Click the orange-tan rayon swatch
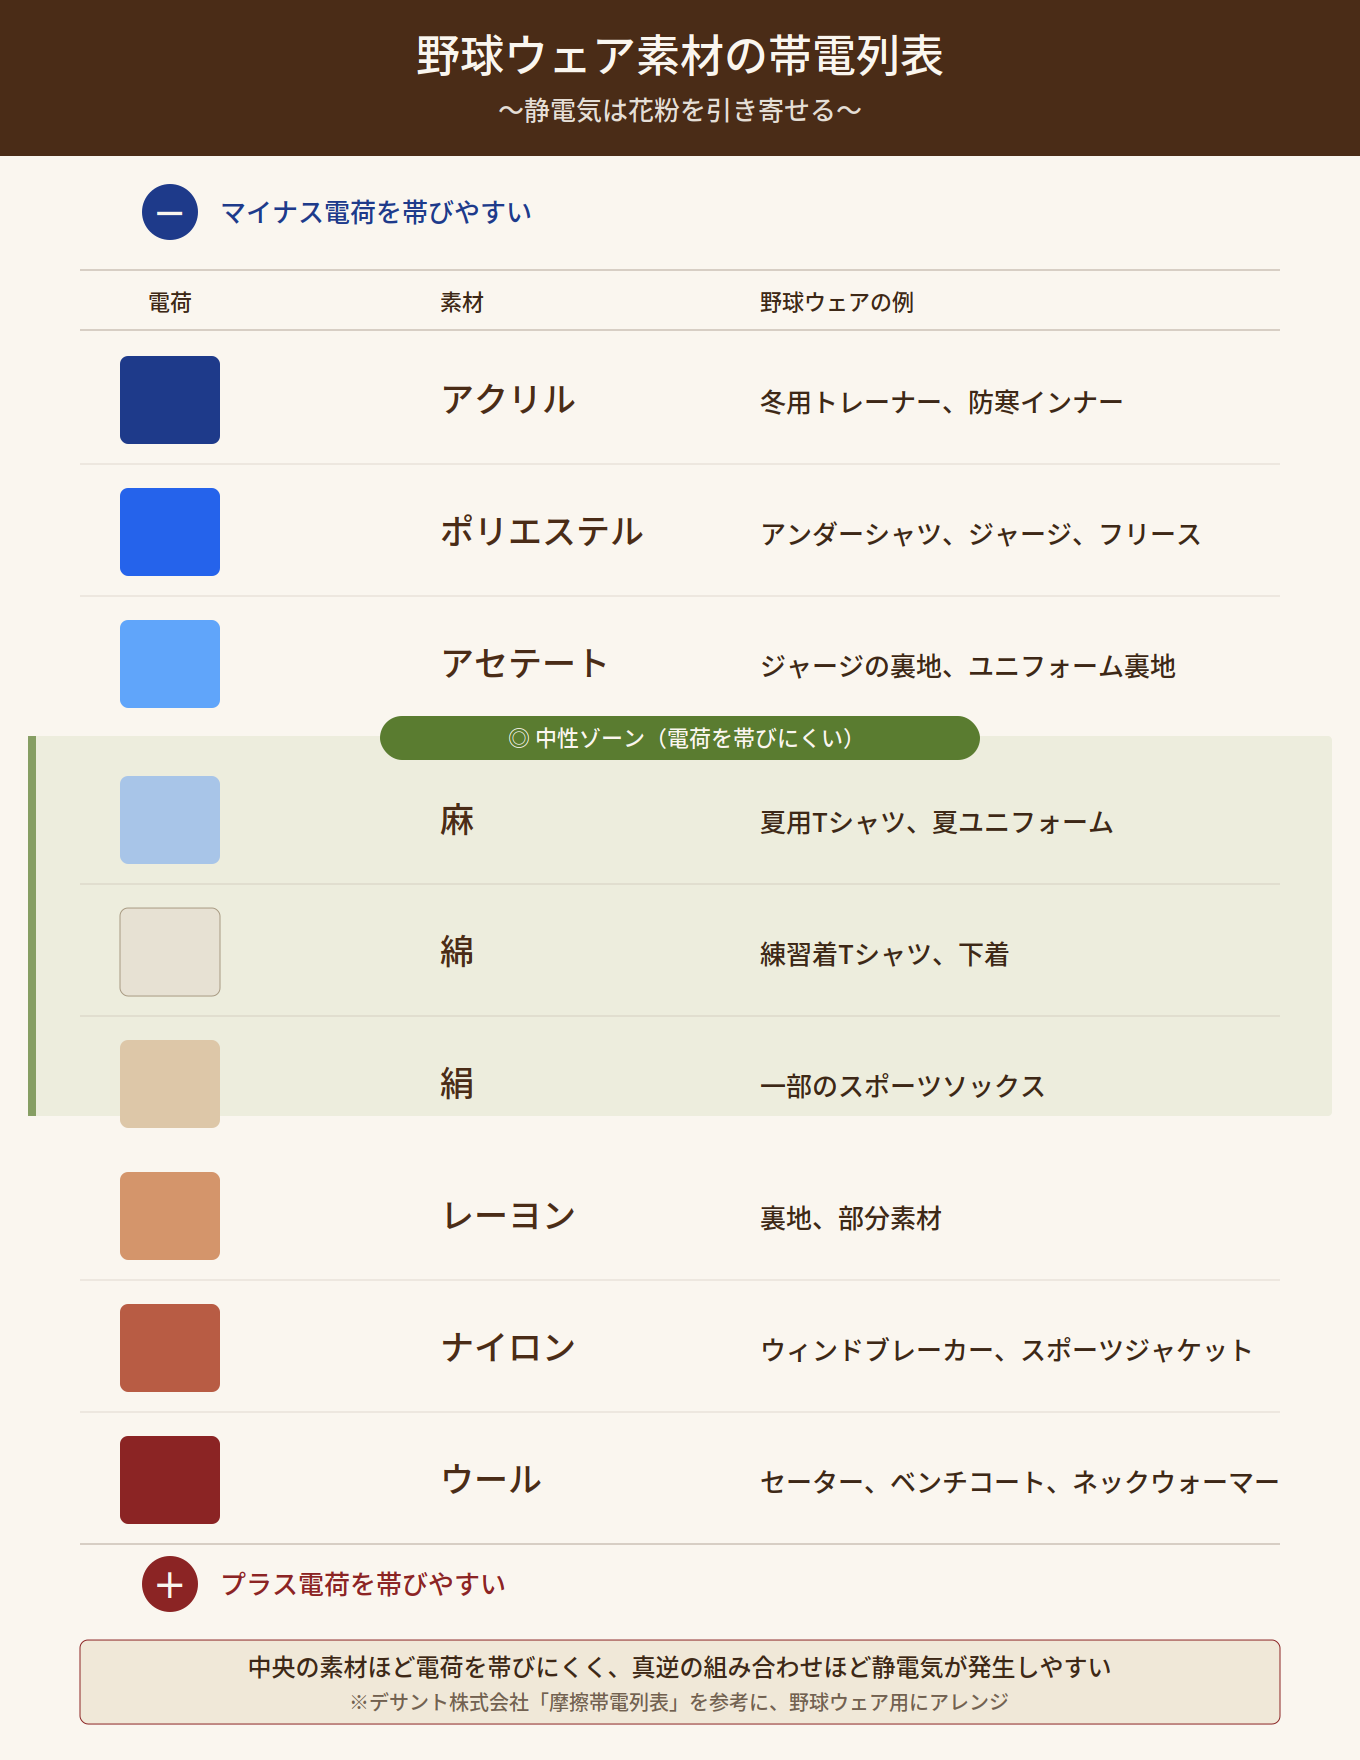The image size is (1360, 1760). [170, 1216]
